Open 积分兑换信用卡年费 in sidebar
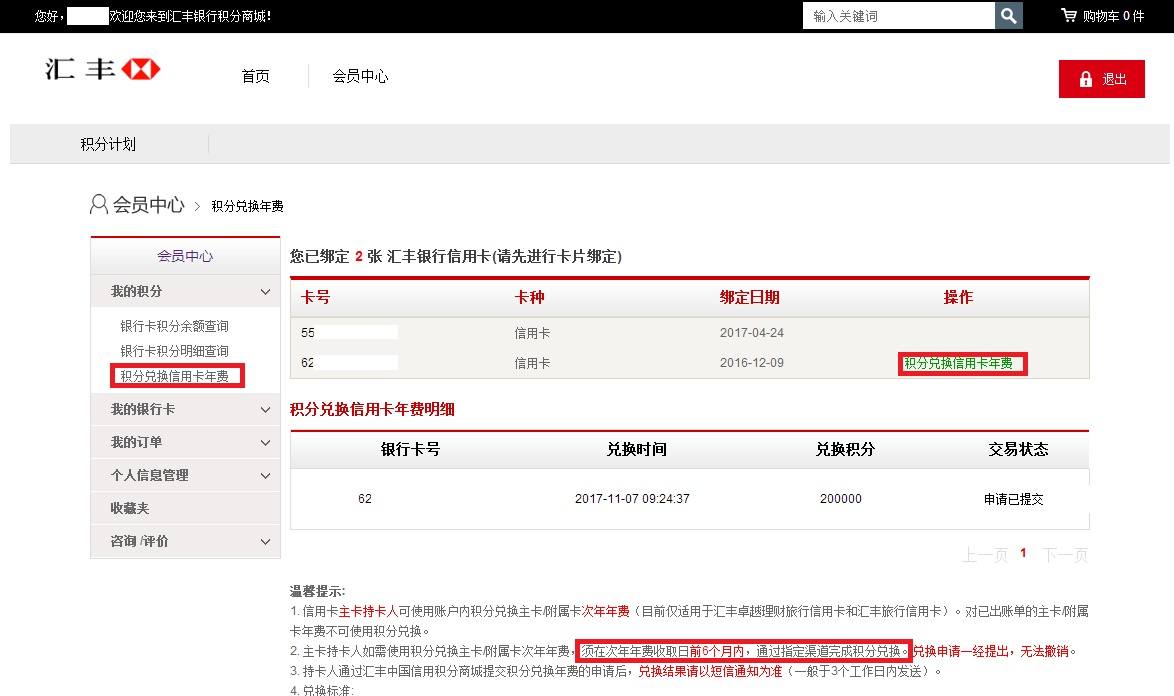The width and height of the screenshot is (1174, 696). (174, 376)
